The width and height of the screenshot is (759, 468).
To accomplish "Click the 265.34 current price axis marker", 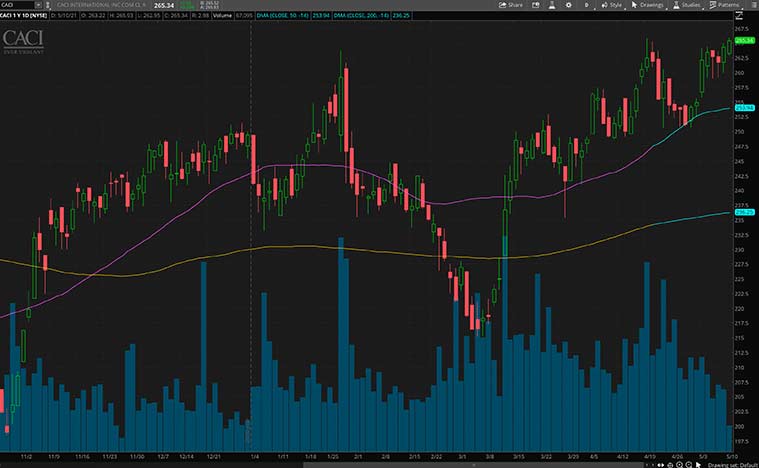I will pos(743,39).
